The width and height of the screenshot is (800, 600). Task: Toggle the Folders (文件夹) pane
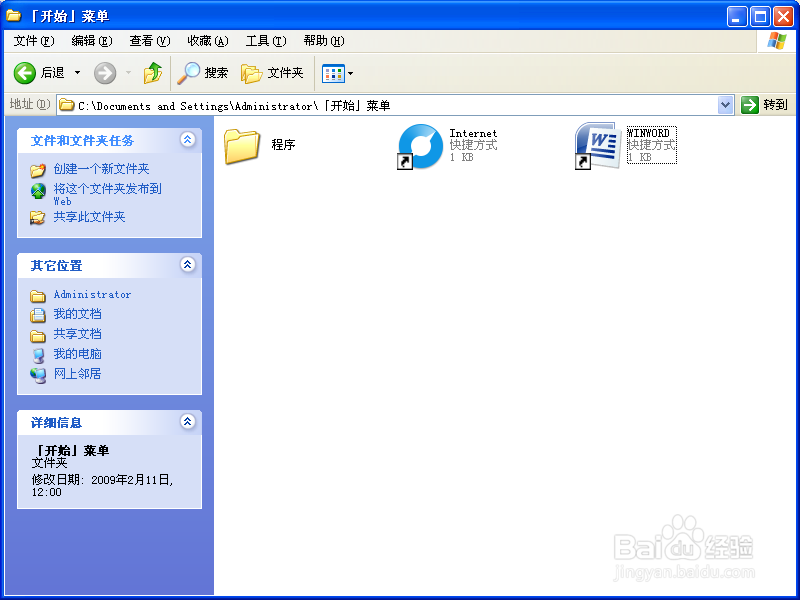272,73
